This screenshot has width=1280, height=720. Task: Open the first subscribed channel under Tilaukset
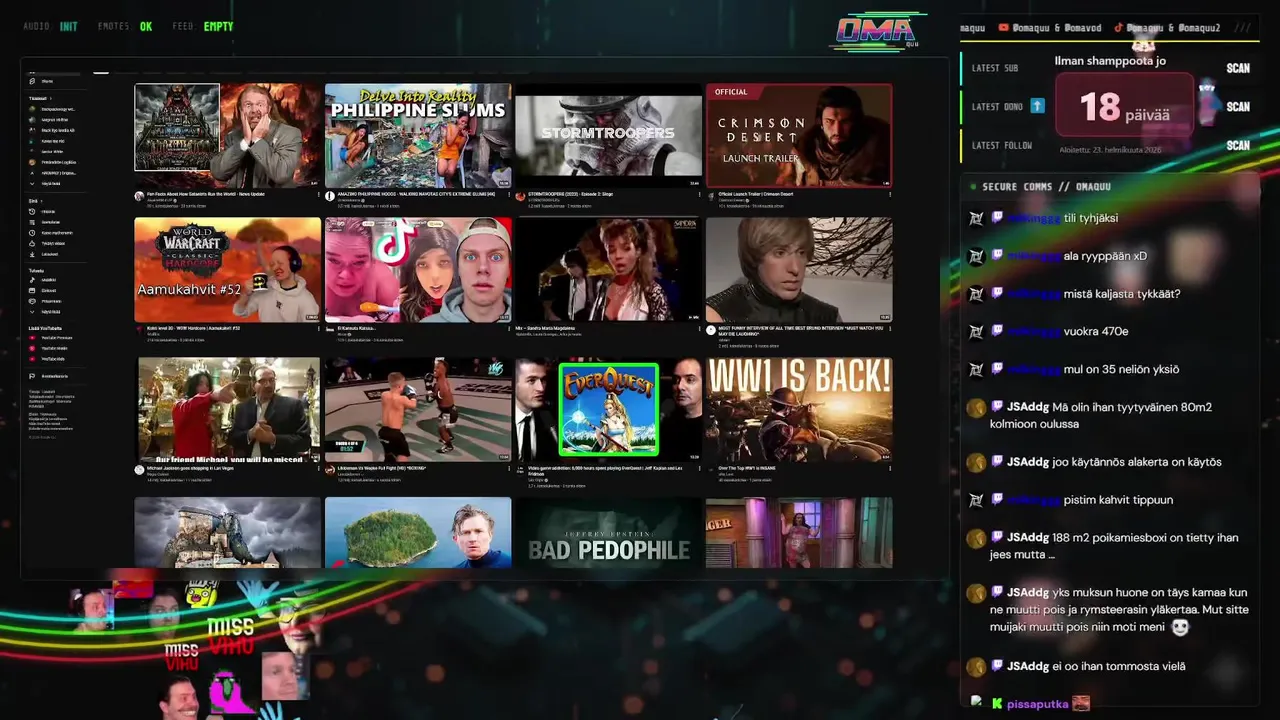point(52,109)
